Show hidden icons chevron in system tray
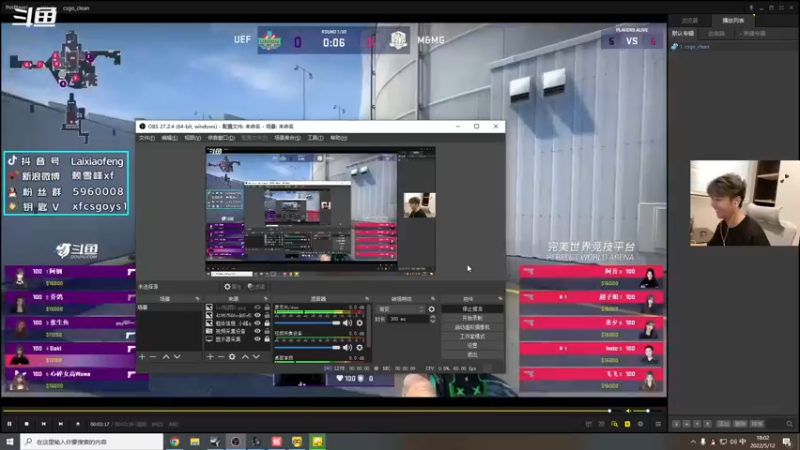800x450 pixels. click(x=693, y=442)
